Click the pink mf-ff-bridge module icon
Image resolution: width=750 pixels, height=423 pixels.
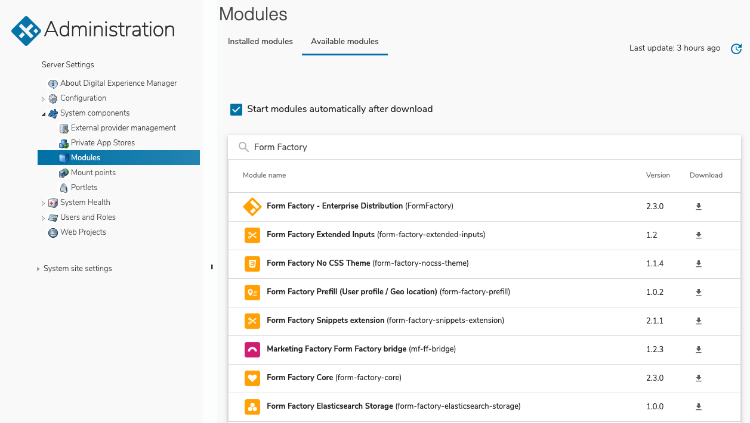[252, 350]
